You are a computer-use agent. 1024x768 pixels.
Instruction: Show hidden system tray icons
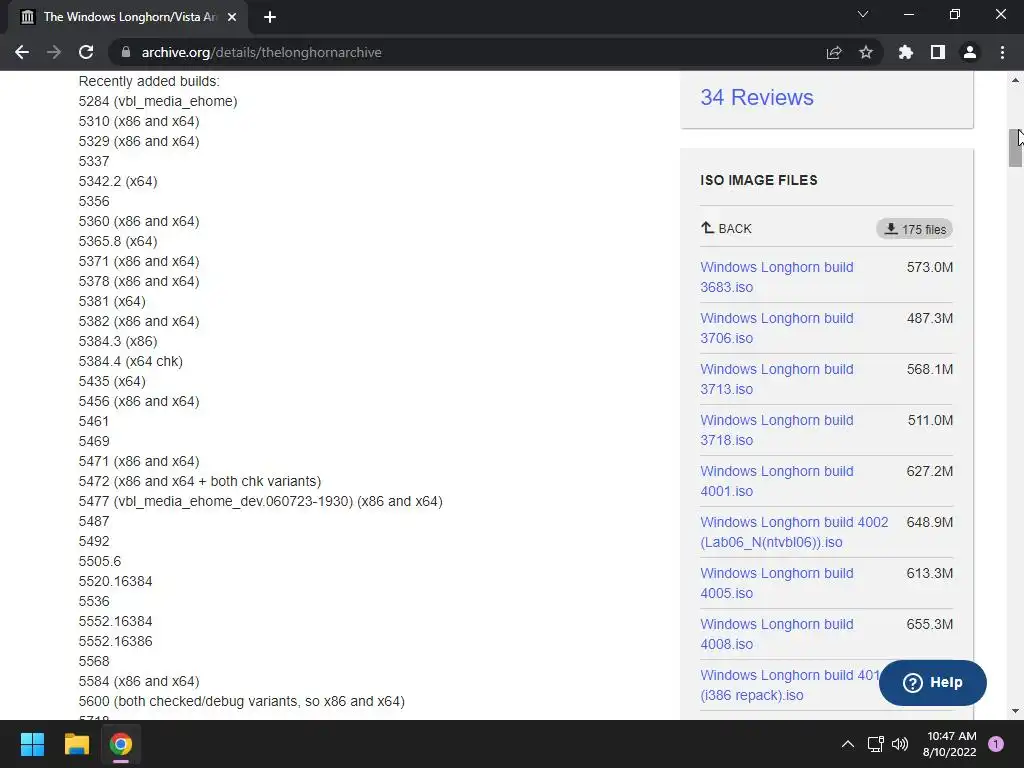click(x=848, y=744)
